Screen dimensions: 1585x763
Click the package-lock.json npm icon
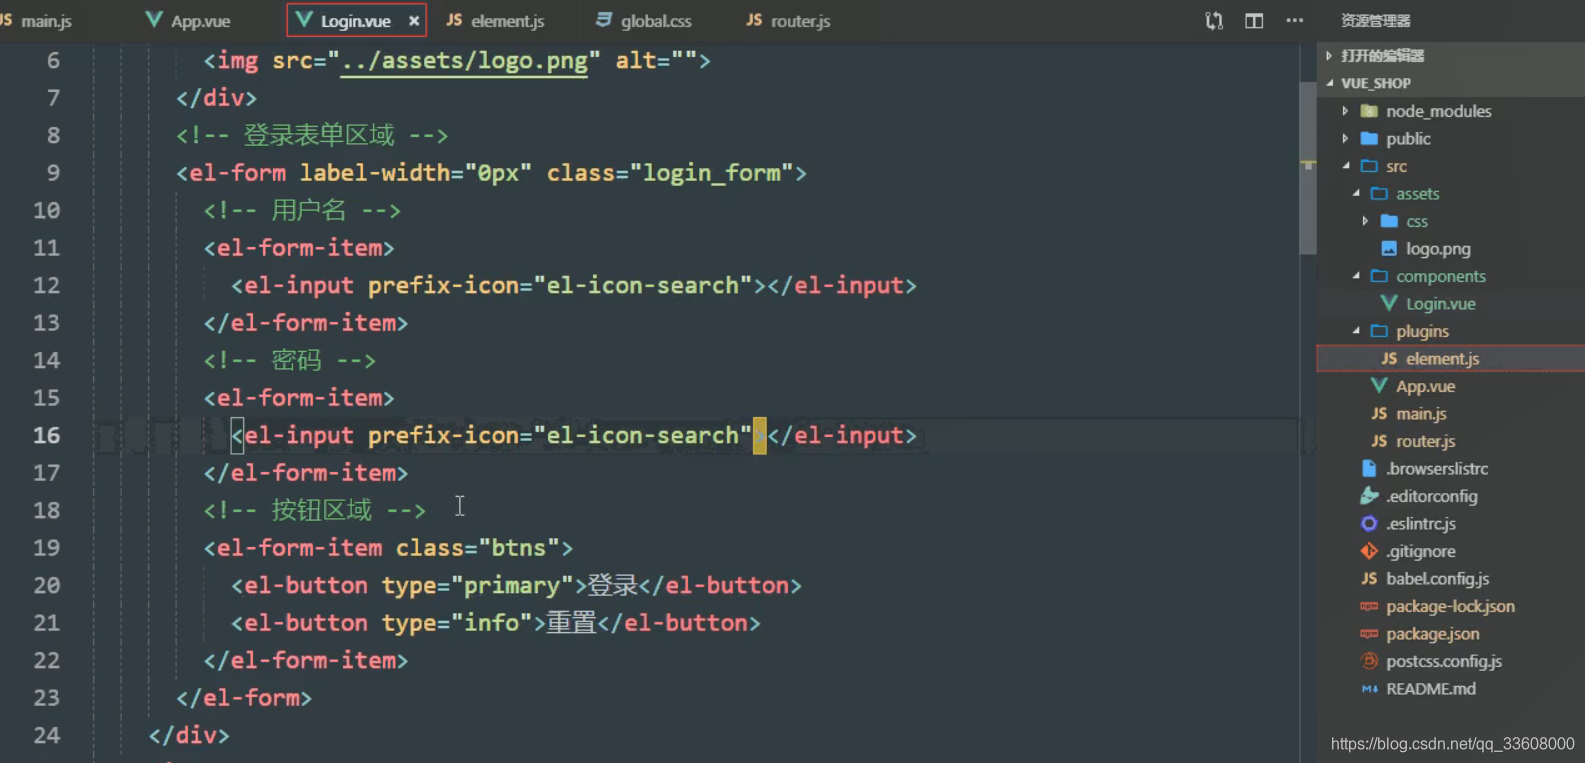point(1369,606)
